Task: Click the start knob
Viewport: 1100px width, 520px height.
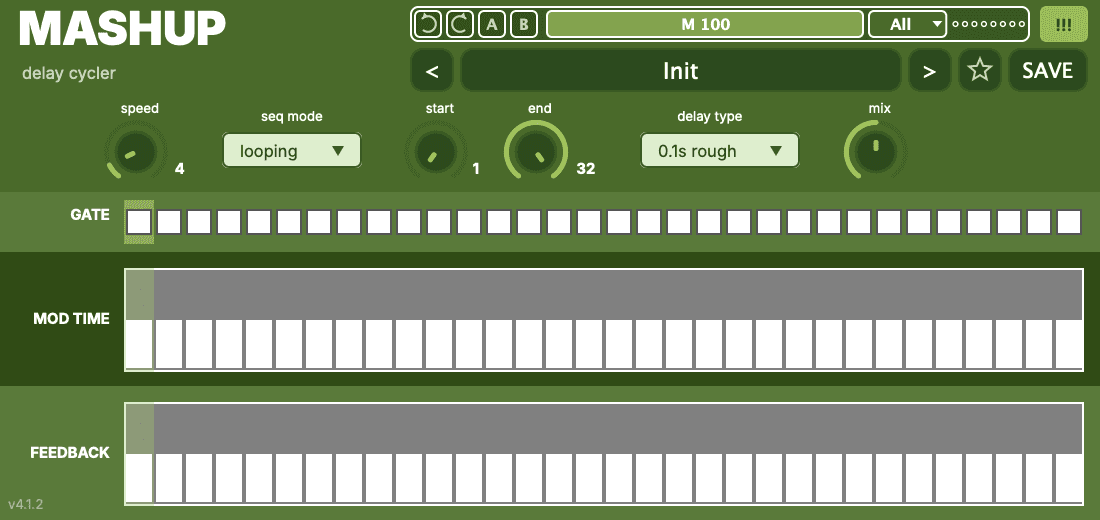Action: [x=436, y=152]
